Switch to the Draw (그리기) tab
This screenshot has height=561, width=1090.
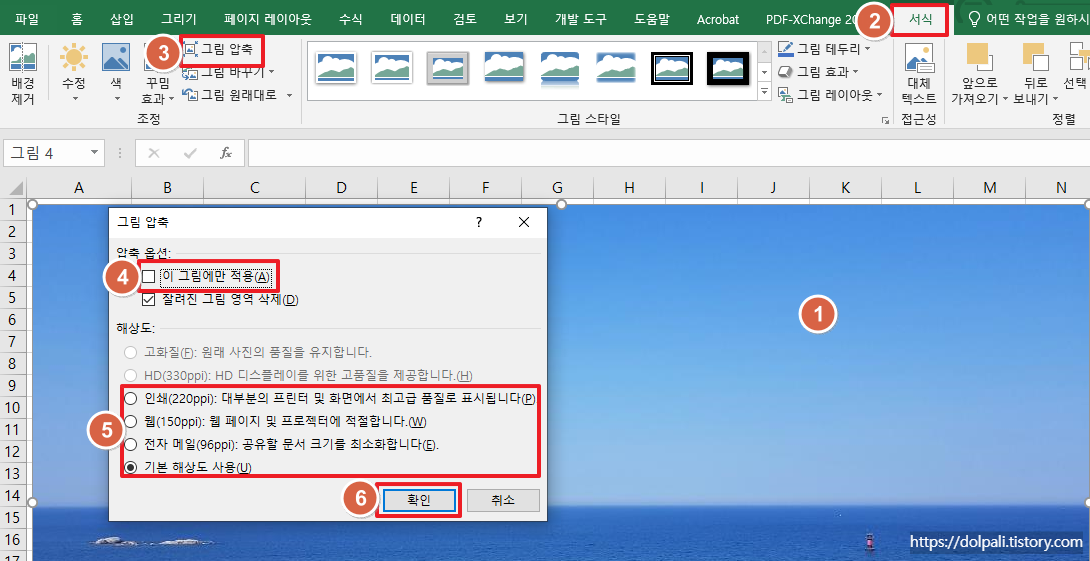[179, 19]
